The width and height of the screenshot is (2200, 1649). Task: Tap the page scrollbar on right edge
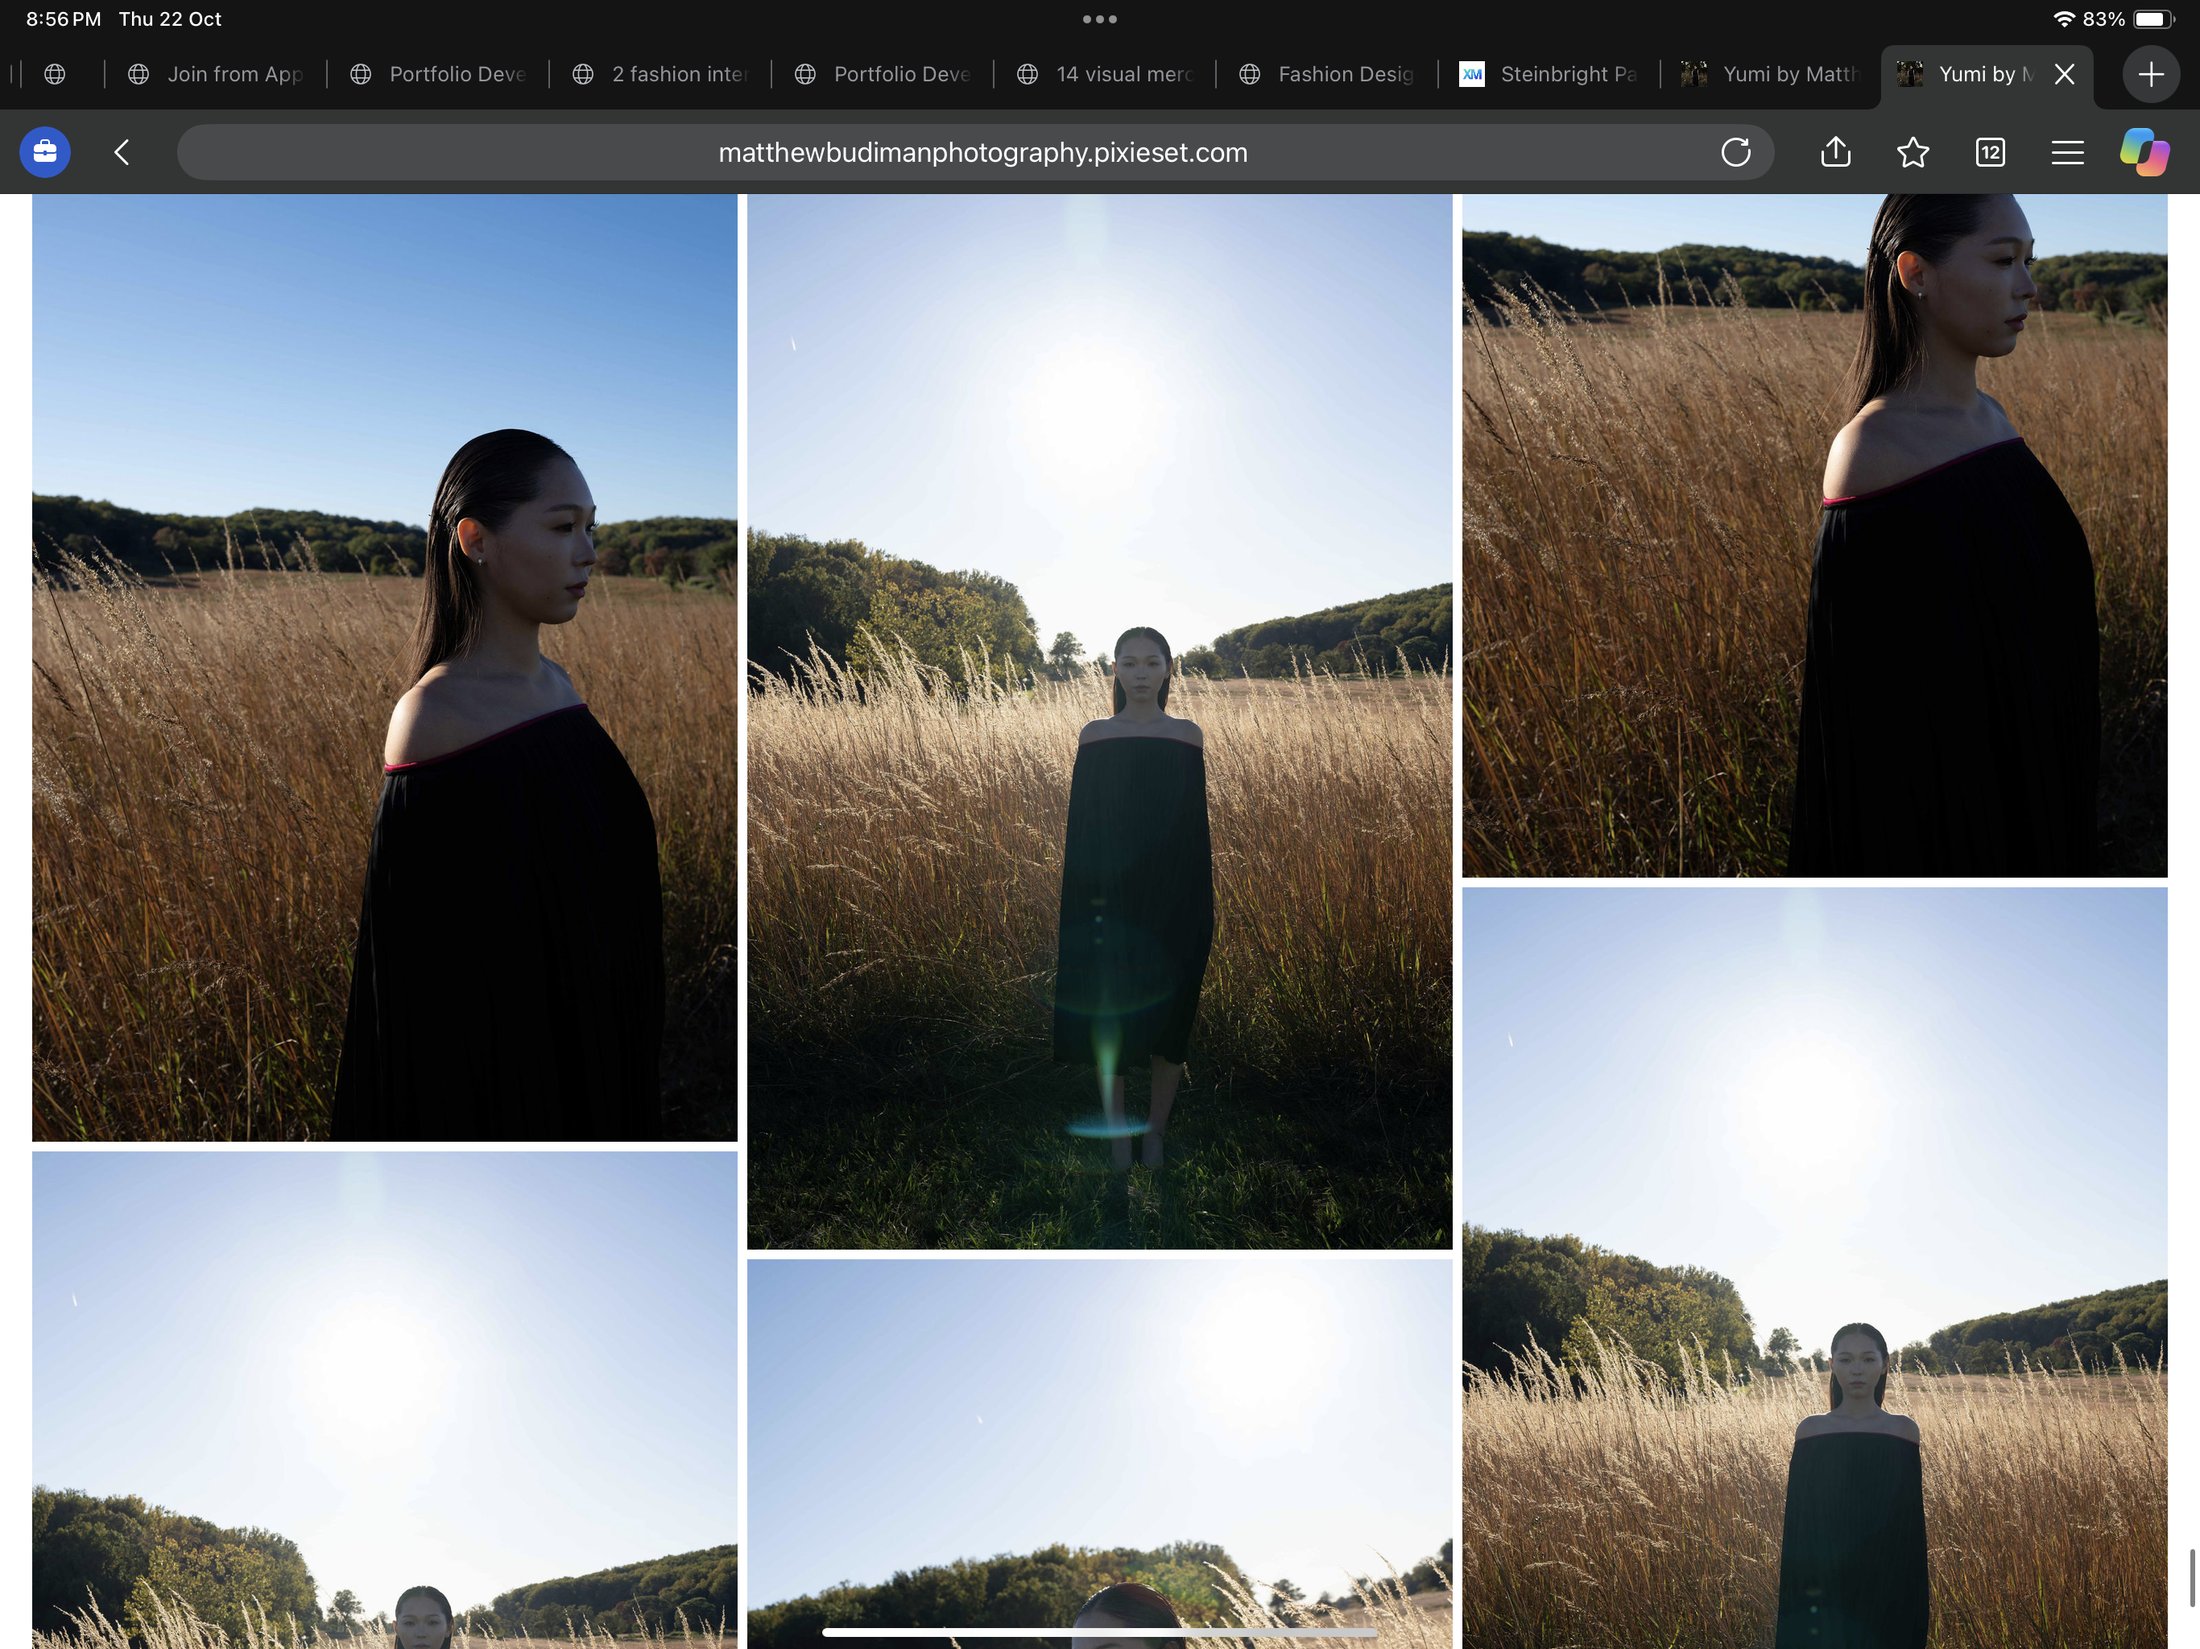click(2192, 1577)
